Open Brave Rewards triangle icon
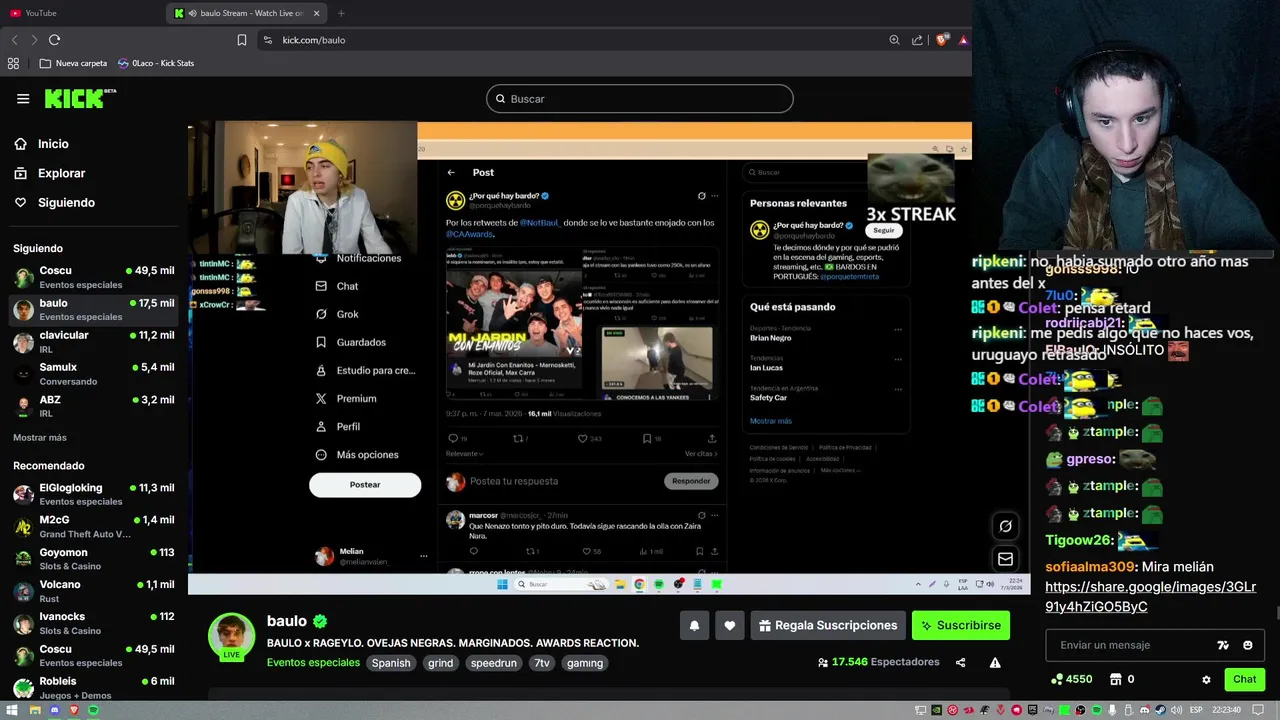Screen dimensions: 1280x720 963,40
